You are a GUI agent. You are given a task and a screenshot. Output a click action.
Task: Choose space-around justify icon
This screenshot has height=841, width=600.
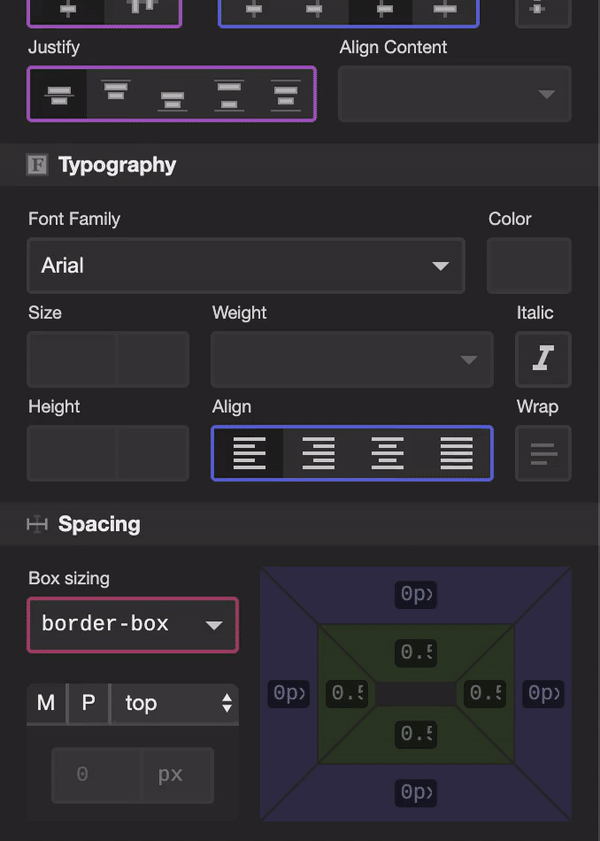pos(285,94)
